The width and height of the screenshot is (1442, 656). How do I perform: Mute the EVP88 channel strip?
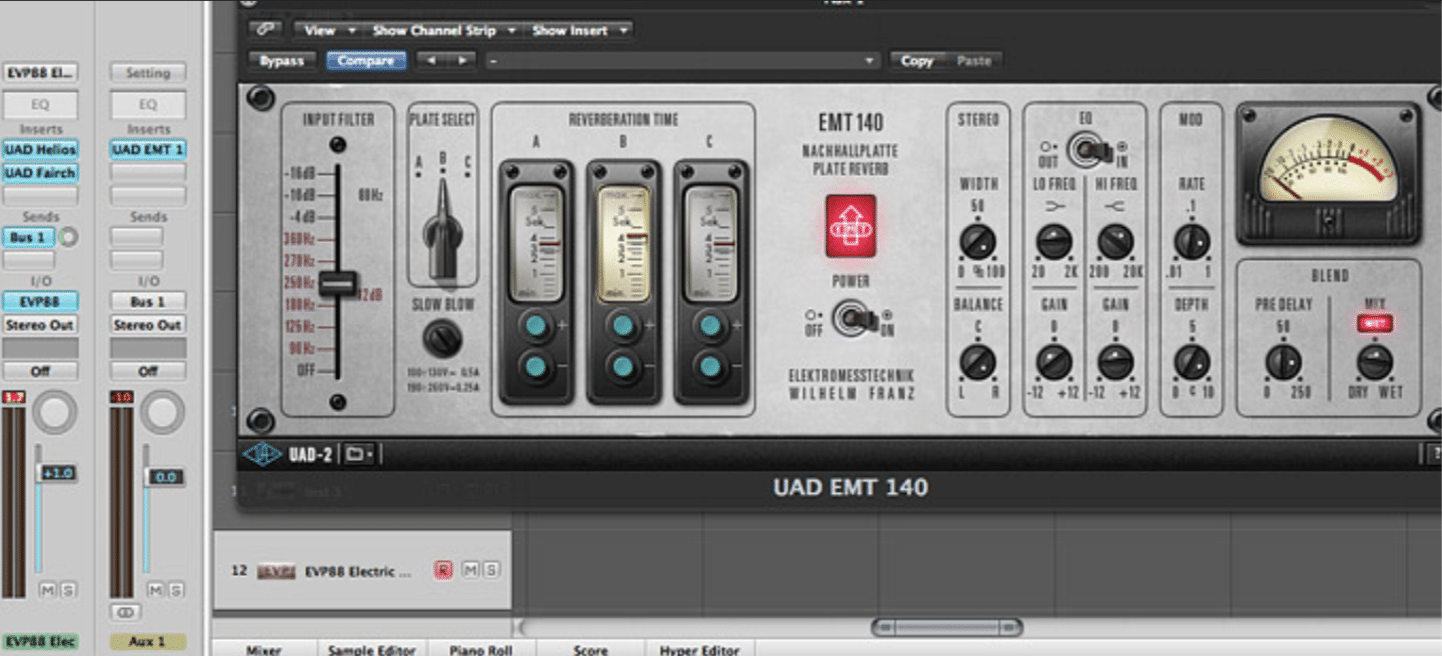pos(47,589)
